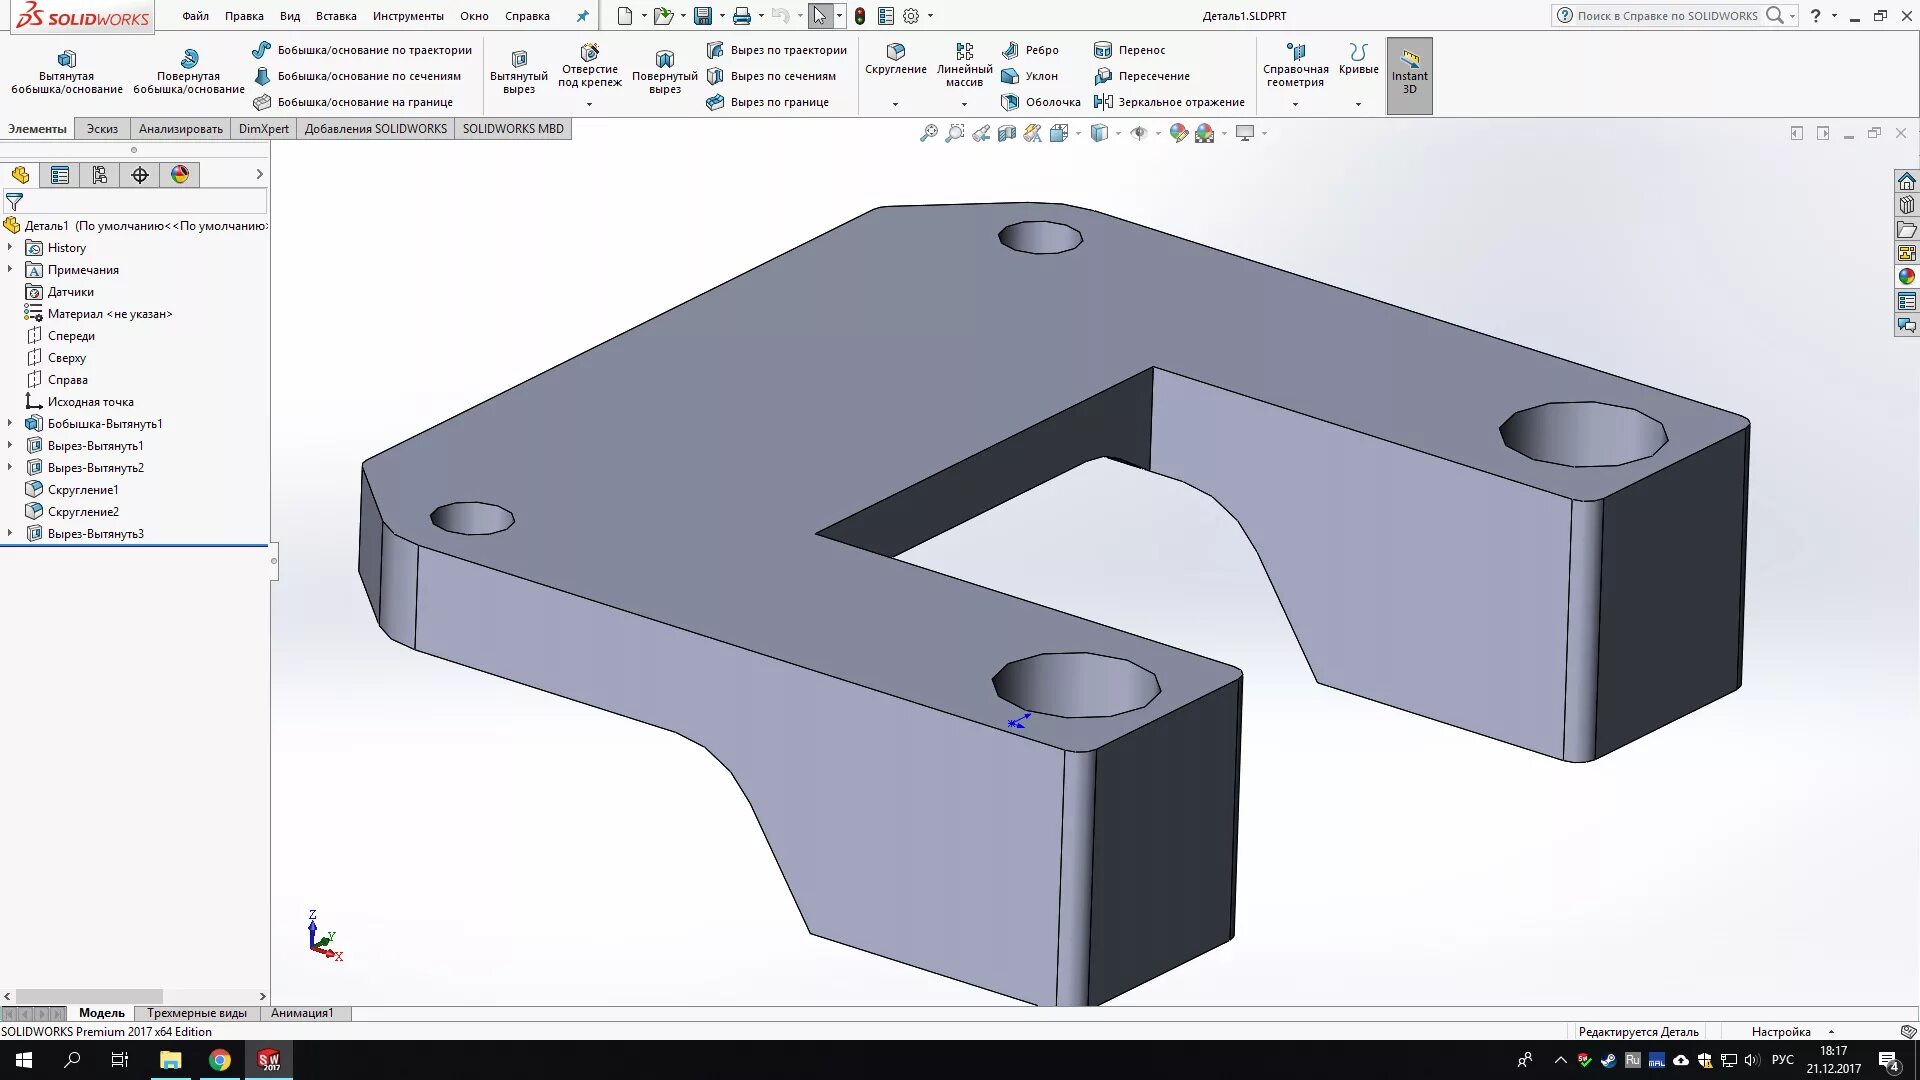
Task: Open FeatureManager design tree tab icon
Action: (x=20, y=175)
